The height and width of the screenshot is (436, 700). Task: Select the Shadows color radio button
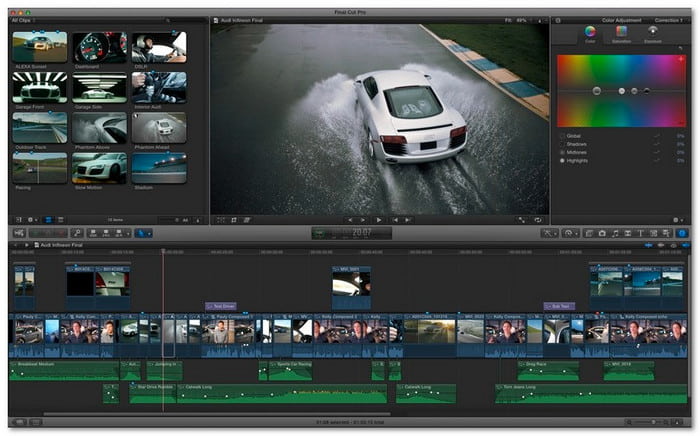click(x=561, y=143)
